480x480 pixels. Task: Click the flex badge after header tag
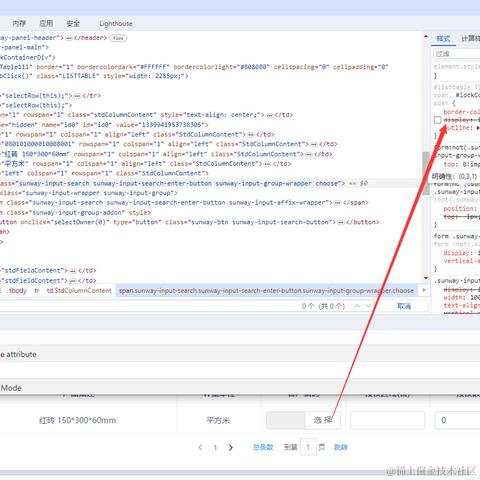click(x=118, y=38)
